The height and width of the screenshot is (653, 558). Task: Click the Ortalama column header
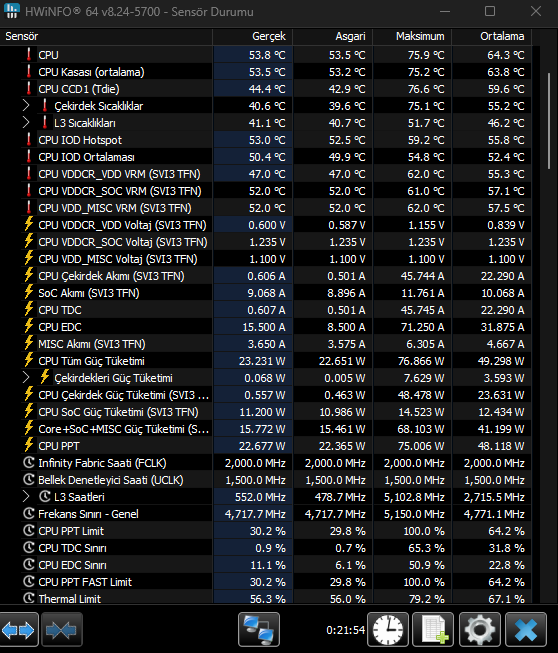coord(492,37)
